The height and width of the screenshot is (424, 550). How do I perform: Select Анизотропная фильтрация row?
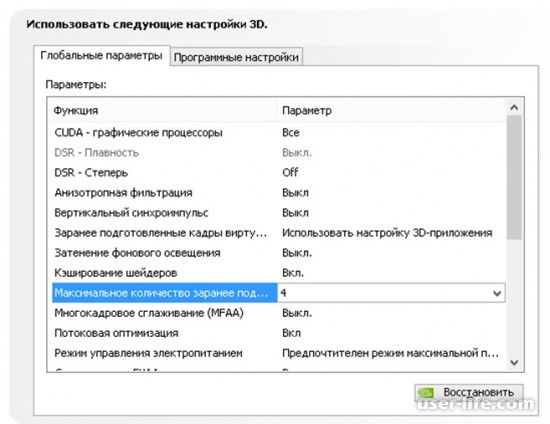coord(279,193)
